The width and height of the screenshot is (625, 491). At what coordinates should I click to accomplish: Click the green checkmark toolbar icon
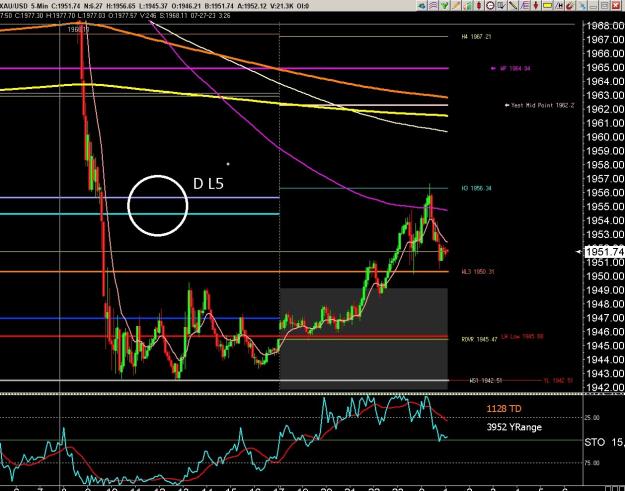tap(444, 6)
